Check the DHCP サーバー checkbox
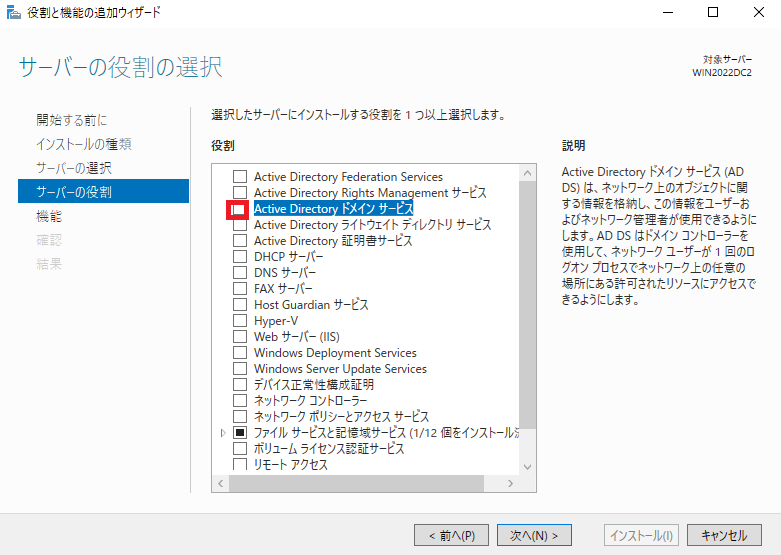This screenshot has height=555, width=781. pyautogui.click(x=240, y=257)
